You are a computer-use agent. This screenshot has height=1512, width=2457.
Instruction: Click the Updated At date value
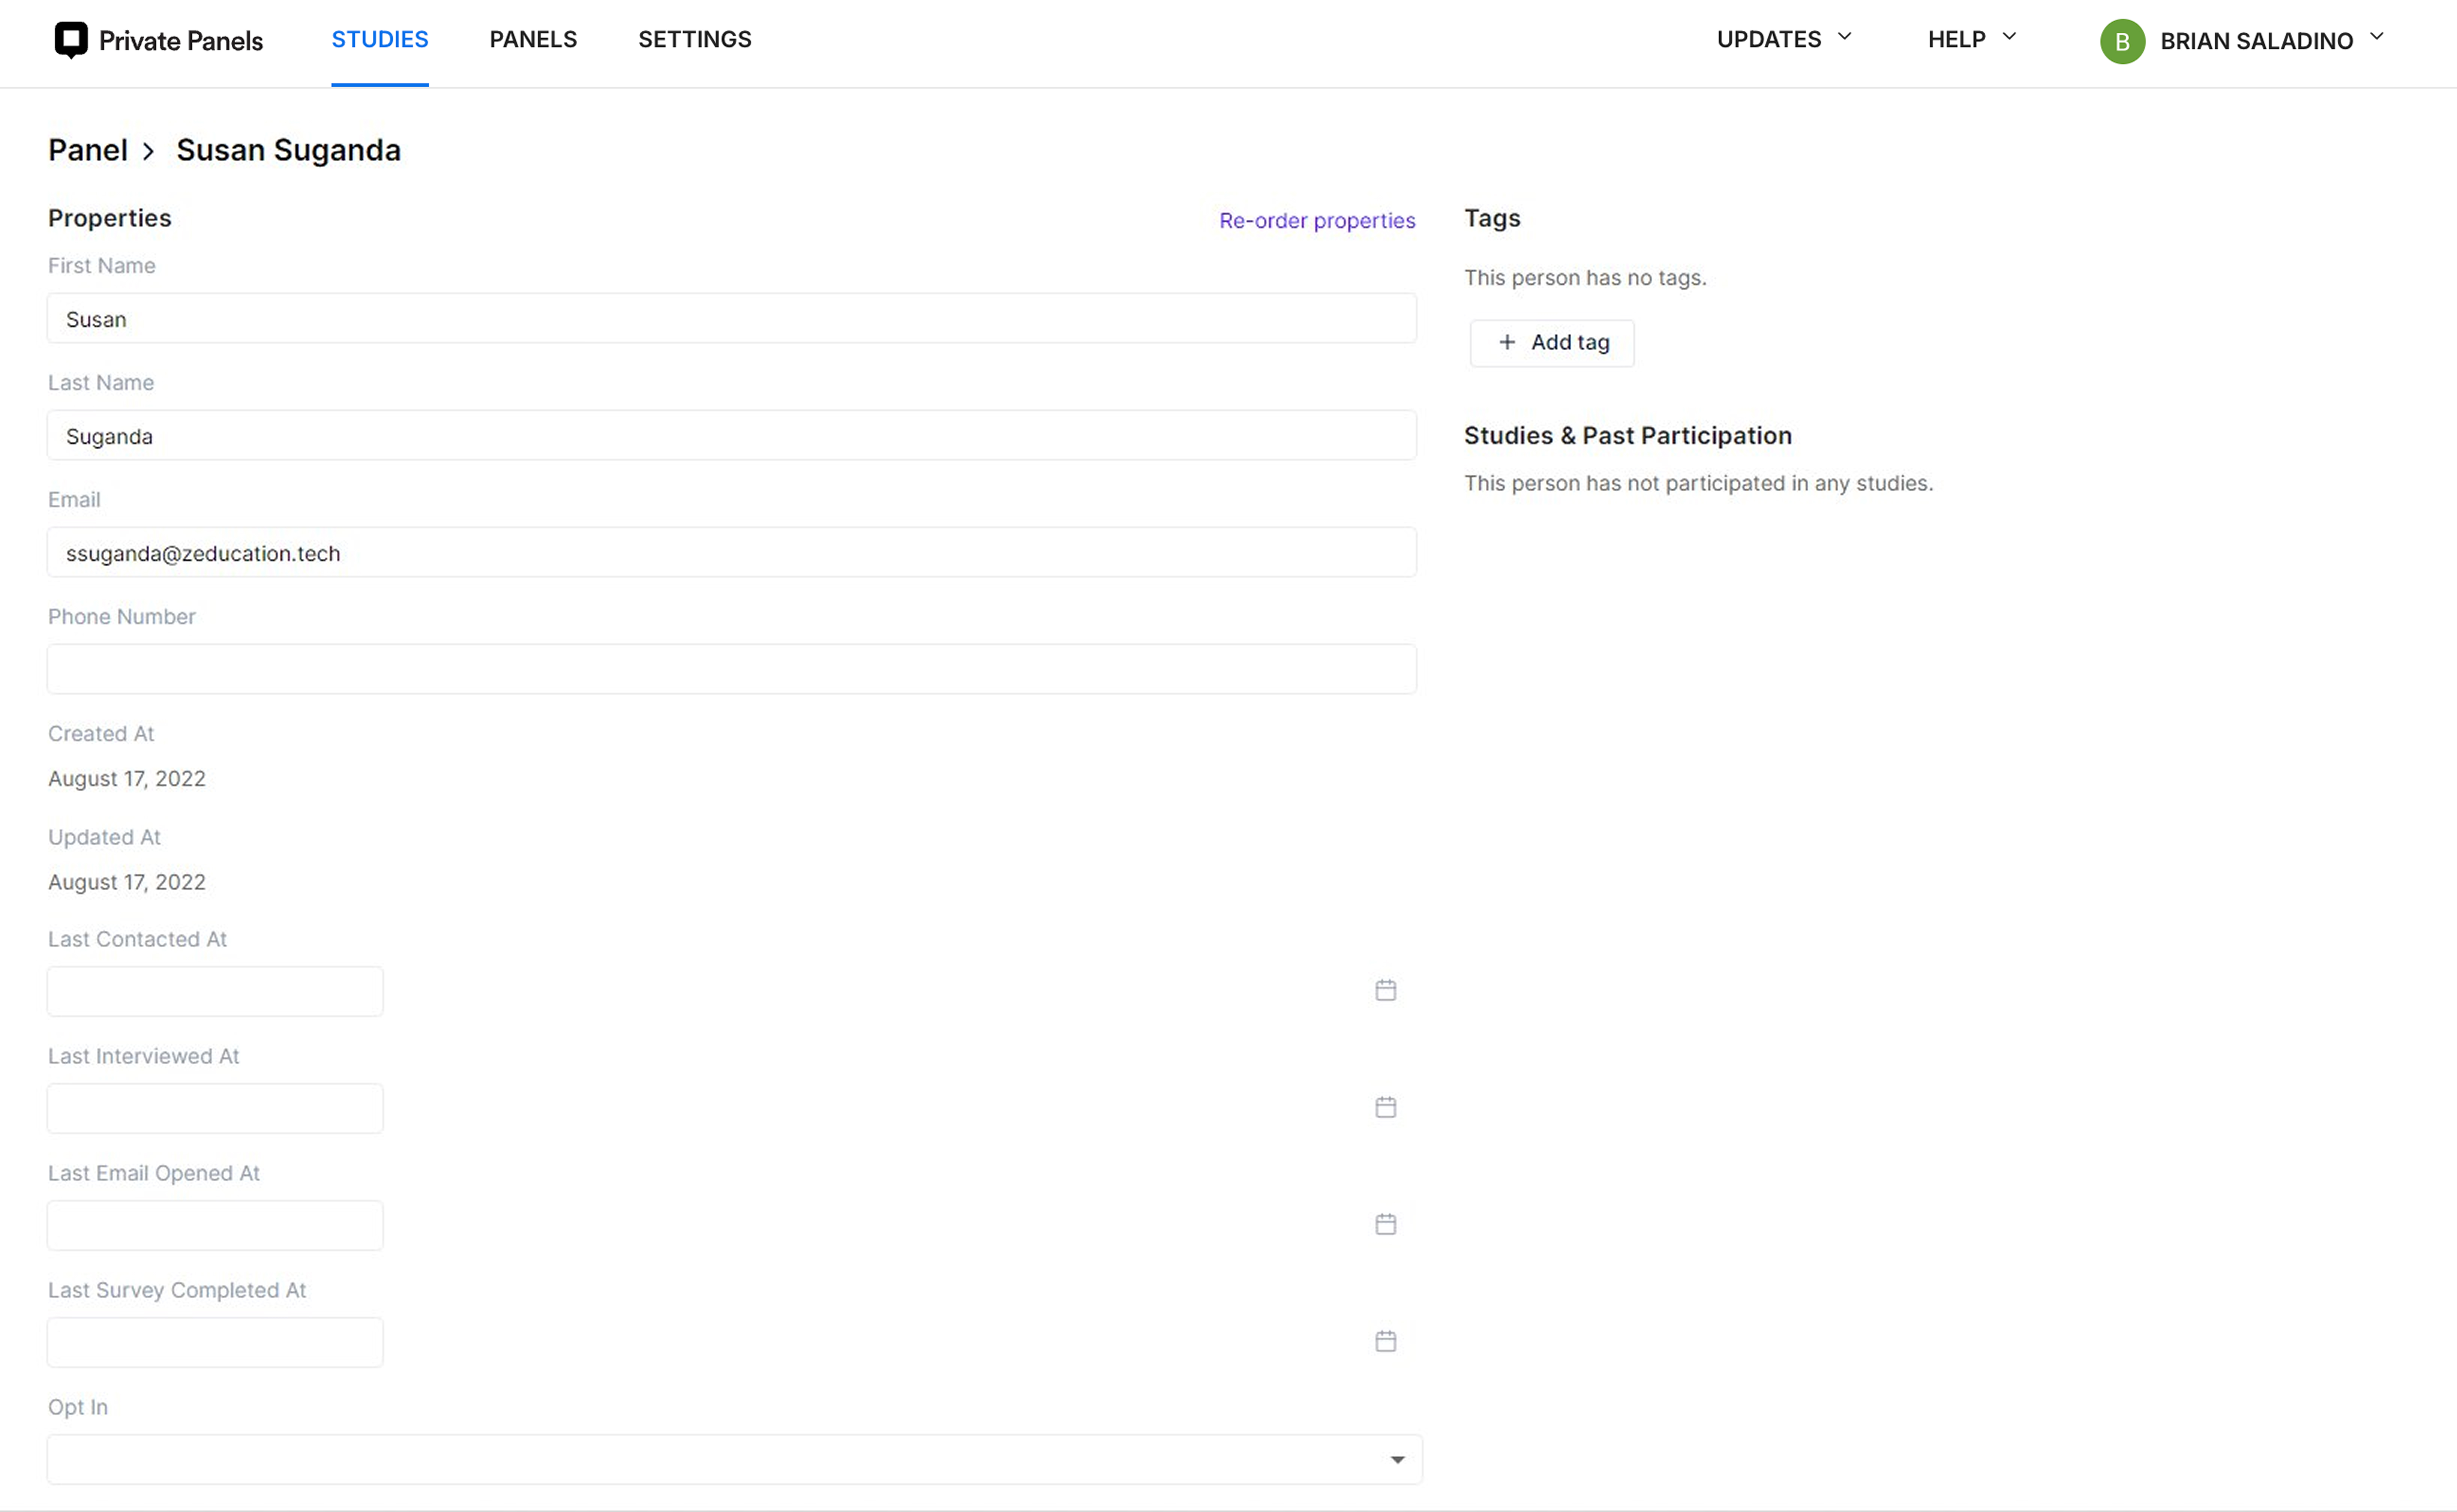[127, 882]
